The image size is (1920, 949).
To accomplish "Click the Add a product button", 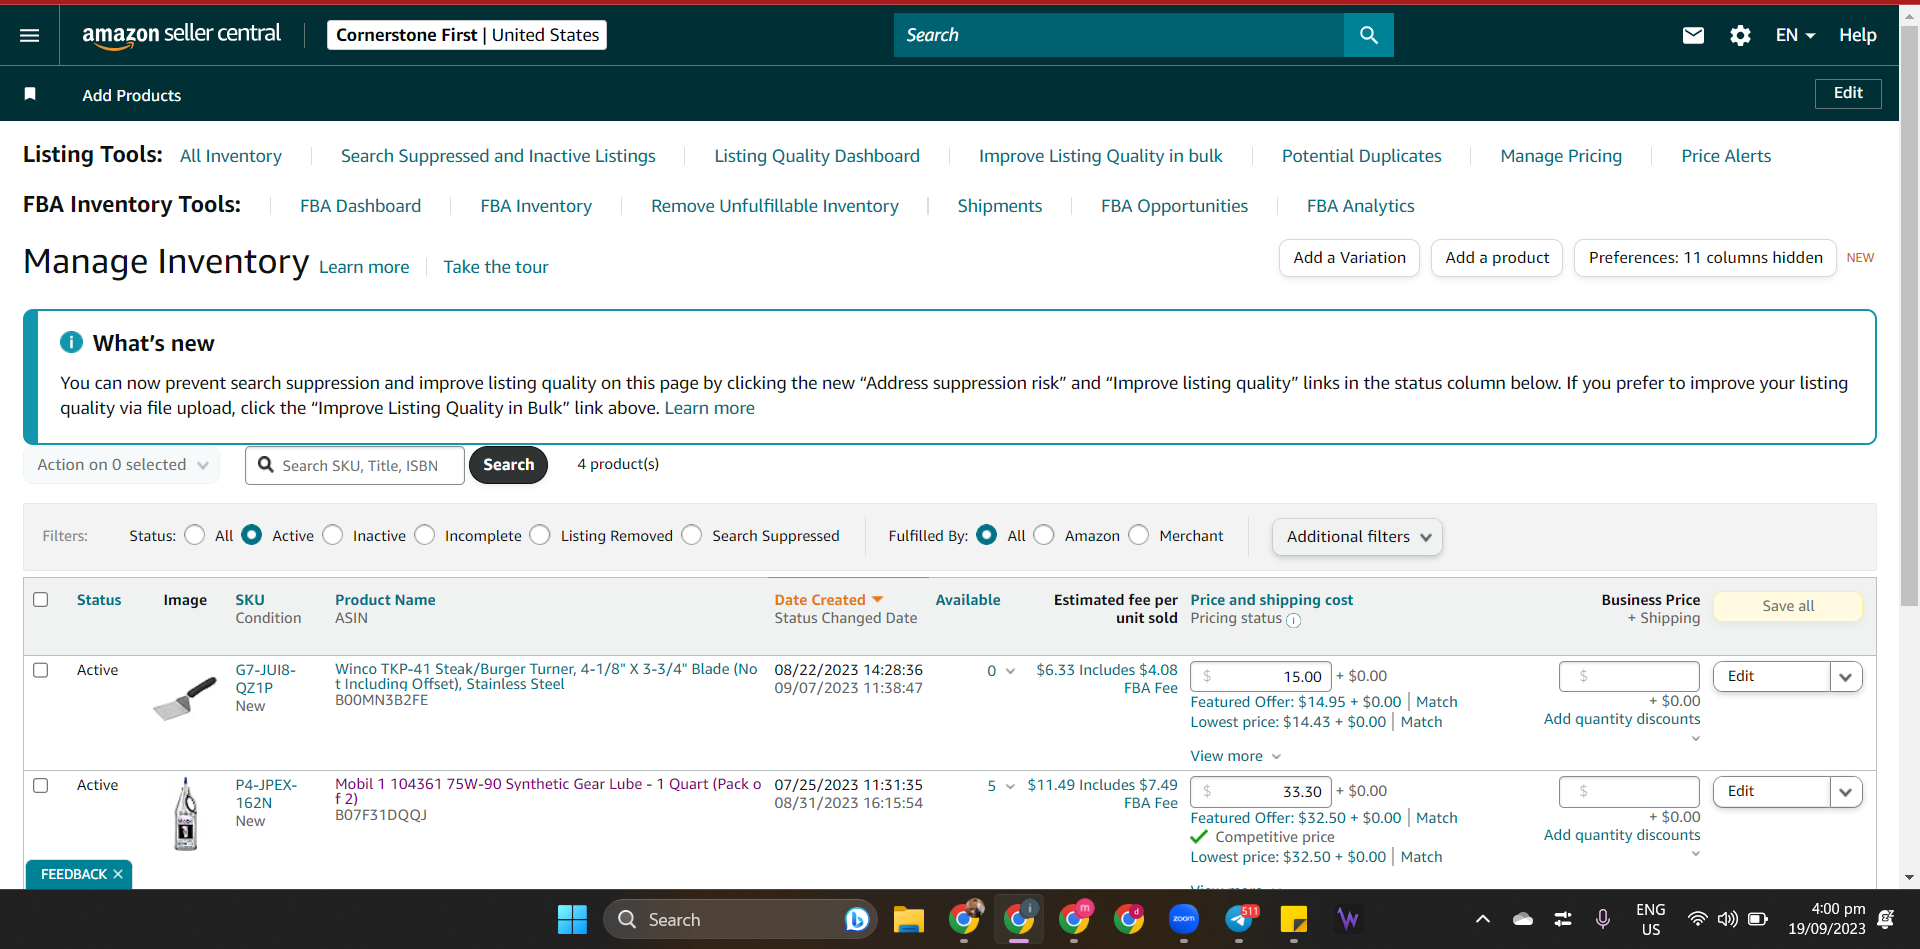I will (x=1497, y=258).
